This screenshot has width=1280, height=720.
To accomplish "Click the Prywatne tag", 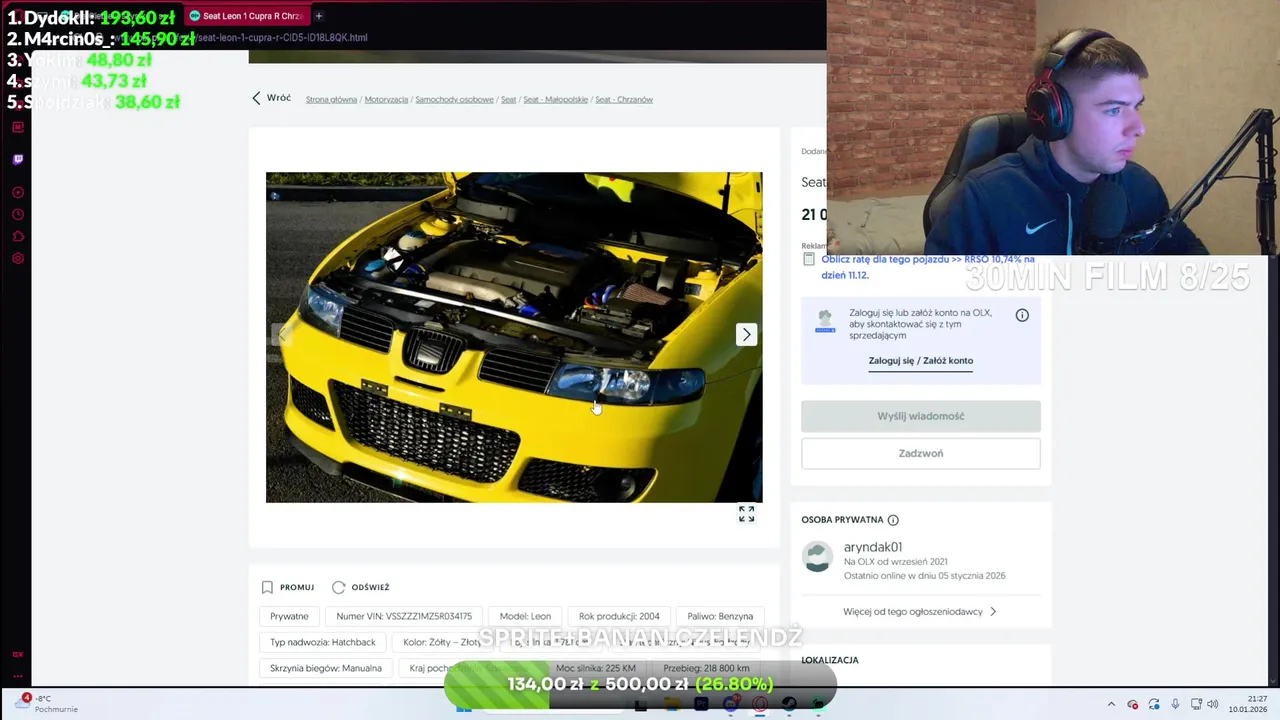I will pyautogui.click(x=289, y=616).
